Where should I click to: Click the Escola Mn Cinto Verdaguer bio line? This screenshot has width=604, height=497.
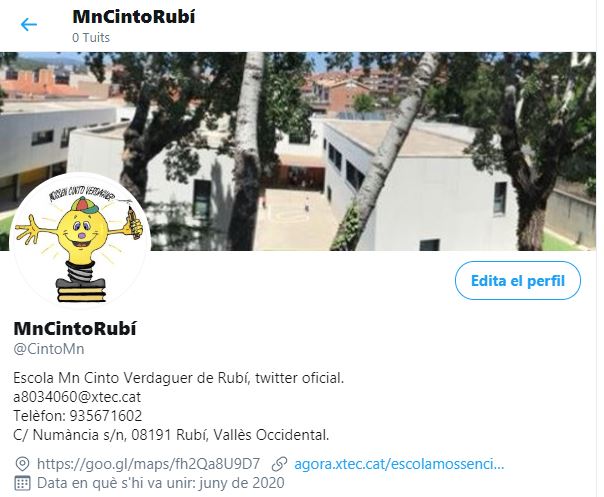point(178,378)
